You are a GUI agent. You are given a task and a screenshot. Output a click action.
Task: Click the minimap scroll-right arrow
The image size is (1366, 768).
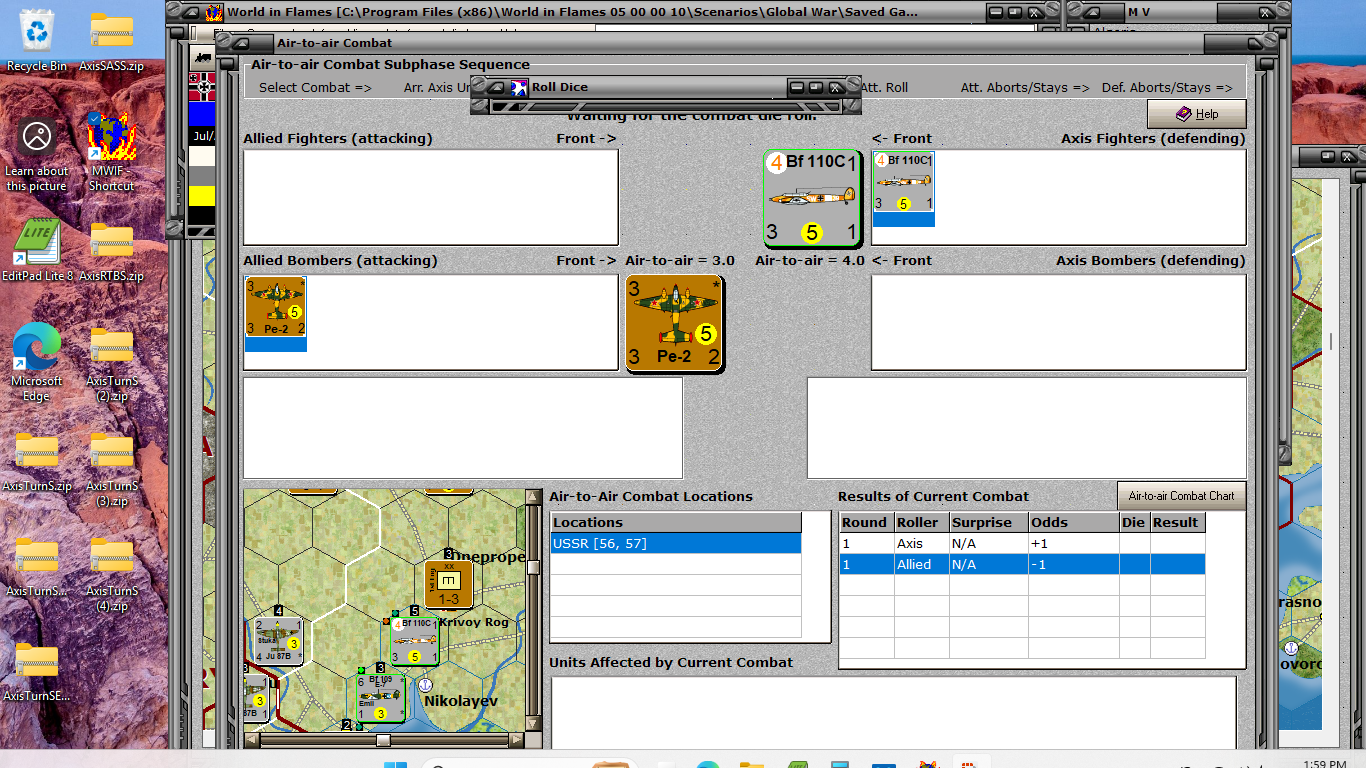[x=516, y=740]
